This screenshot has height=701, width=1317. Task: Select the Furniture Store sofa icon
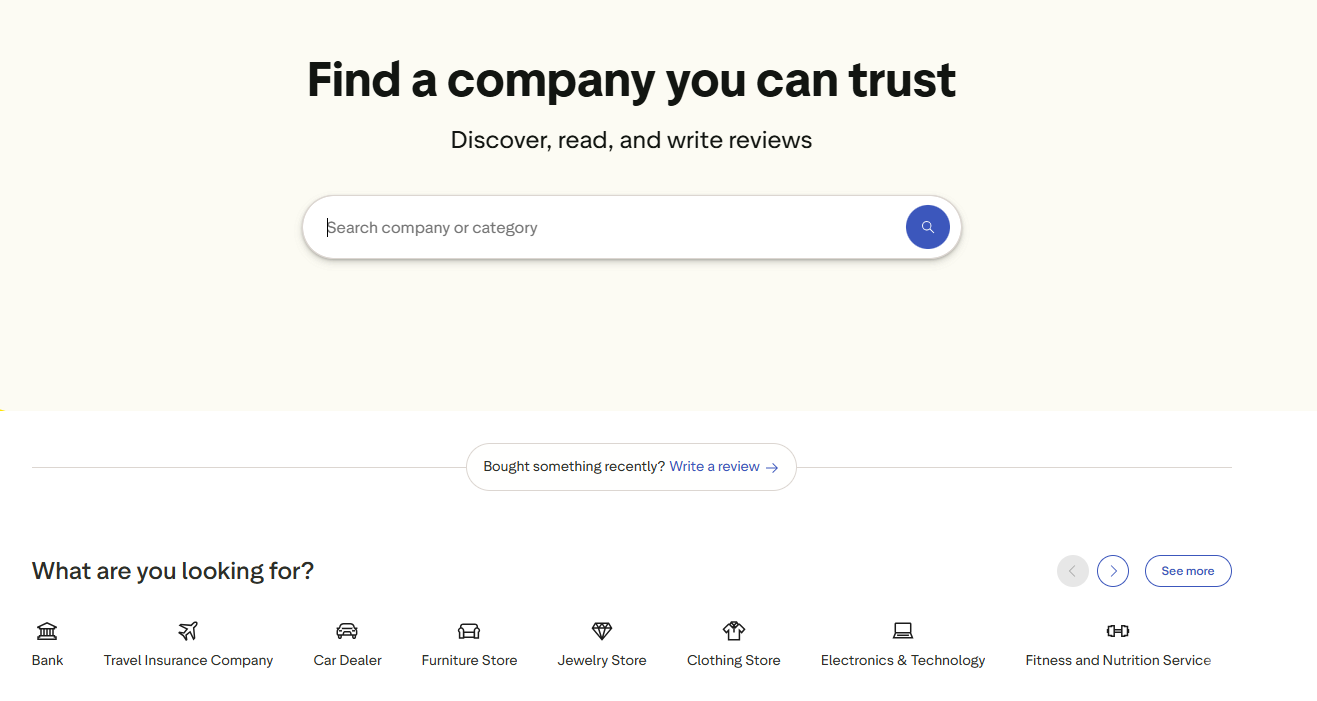click(x=469, y=631)
